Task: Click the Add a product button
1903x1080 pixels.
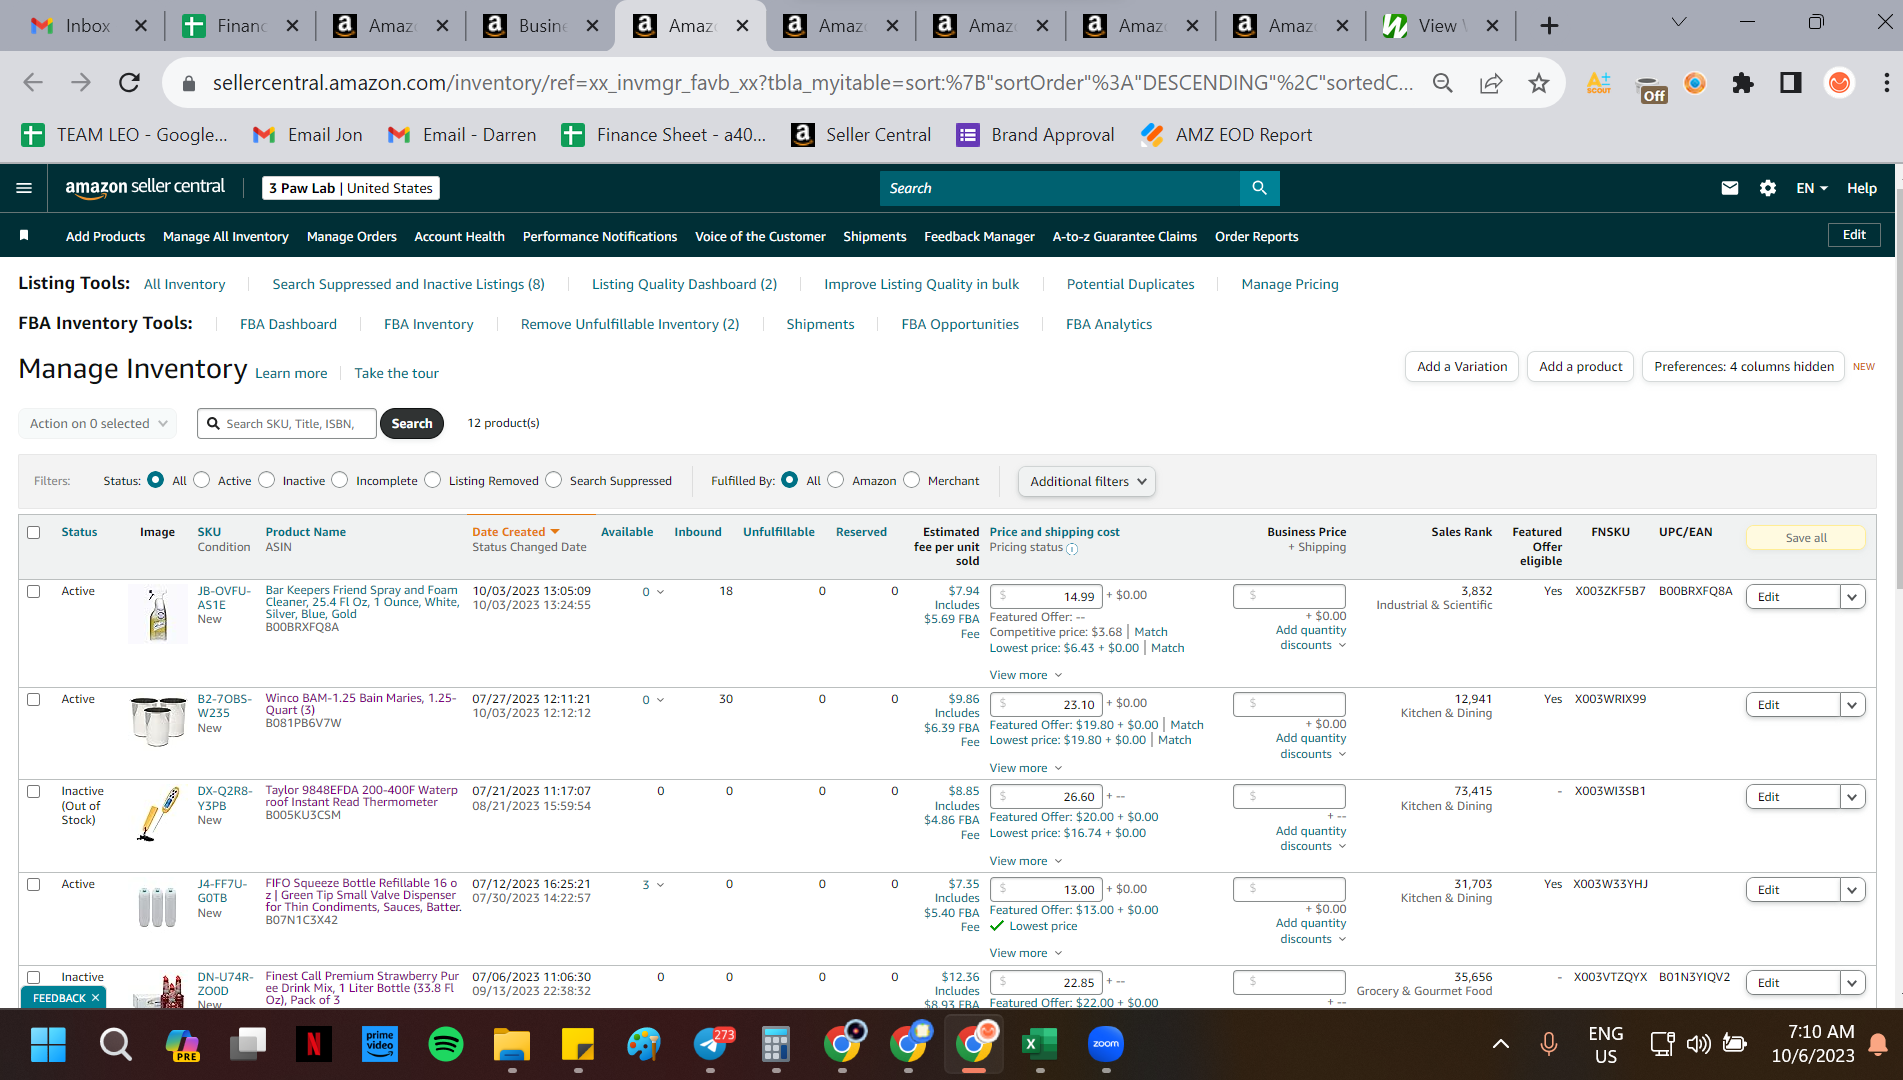Action: point(1581,367)
